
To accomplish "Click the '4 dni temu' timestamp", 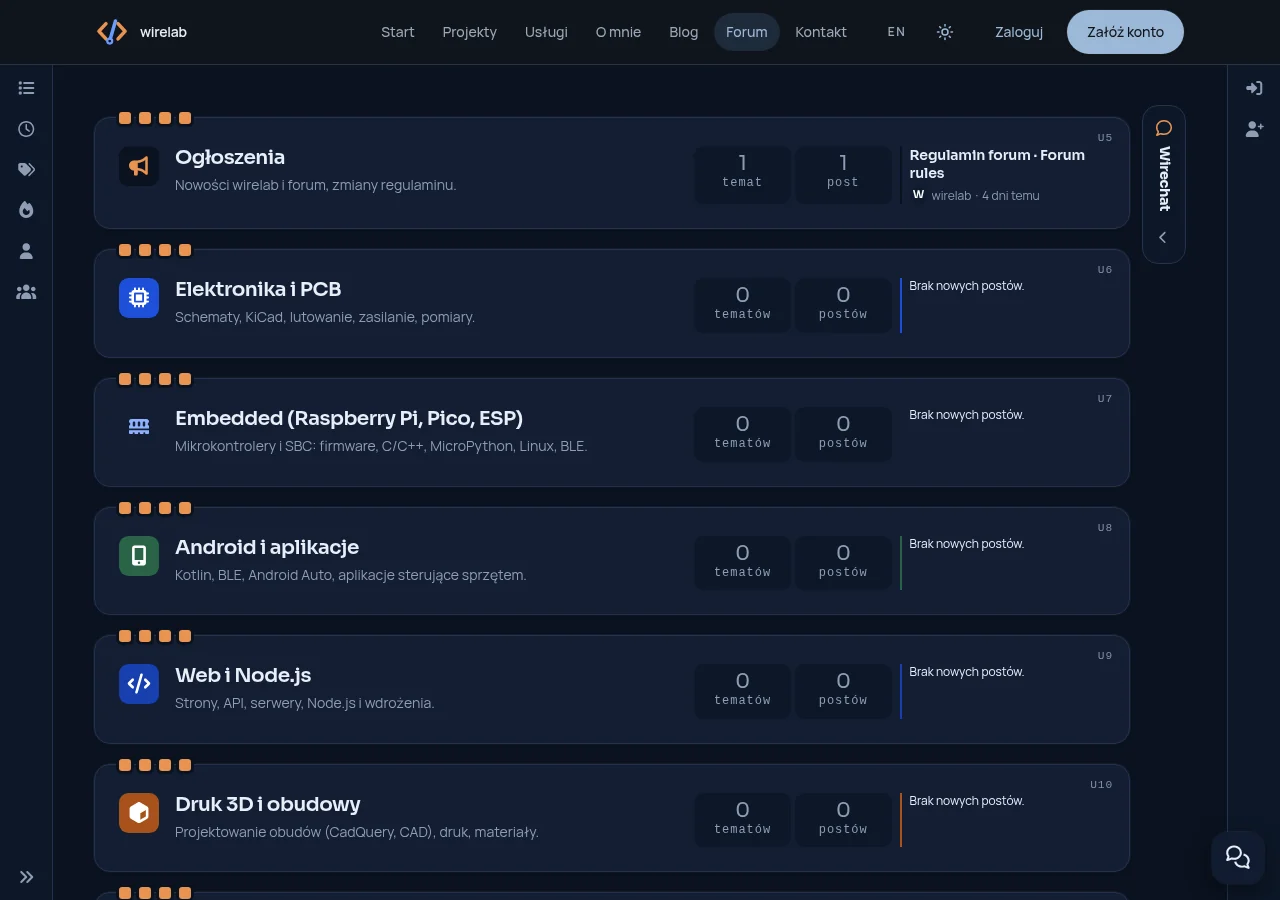I will point(1011,196).
